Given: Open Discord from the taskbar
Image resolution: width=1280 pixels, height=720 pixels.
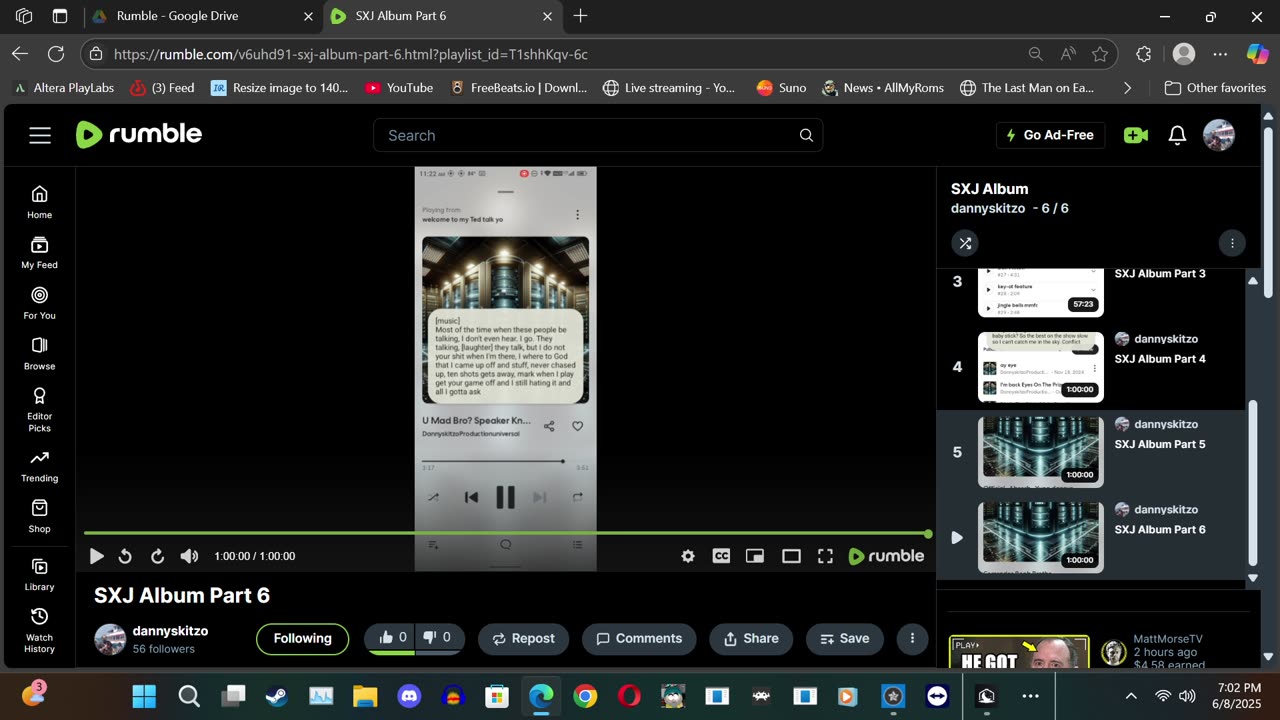Looking at the screenshot, I should click(409, 696).
